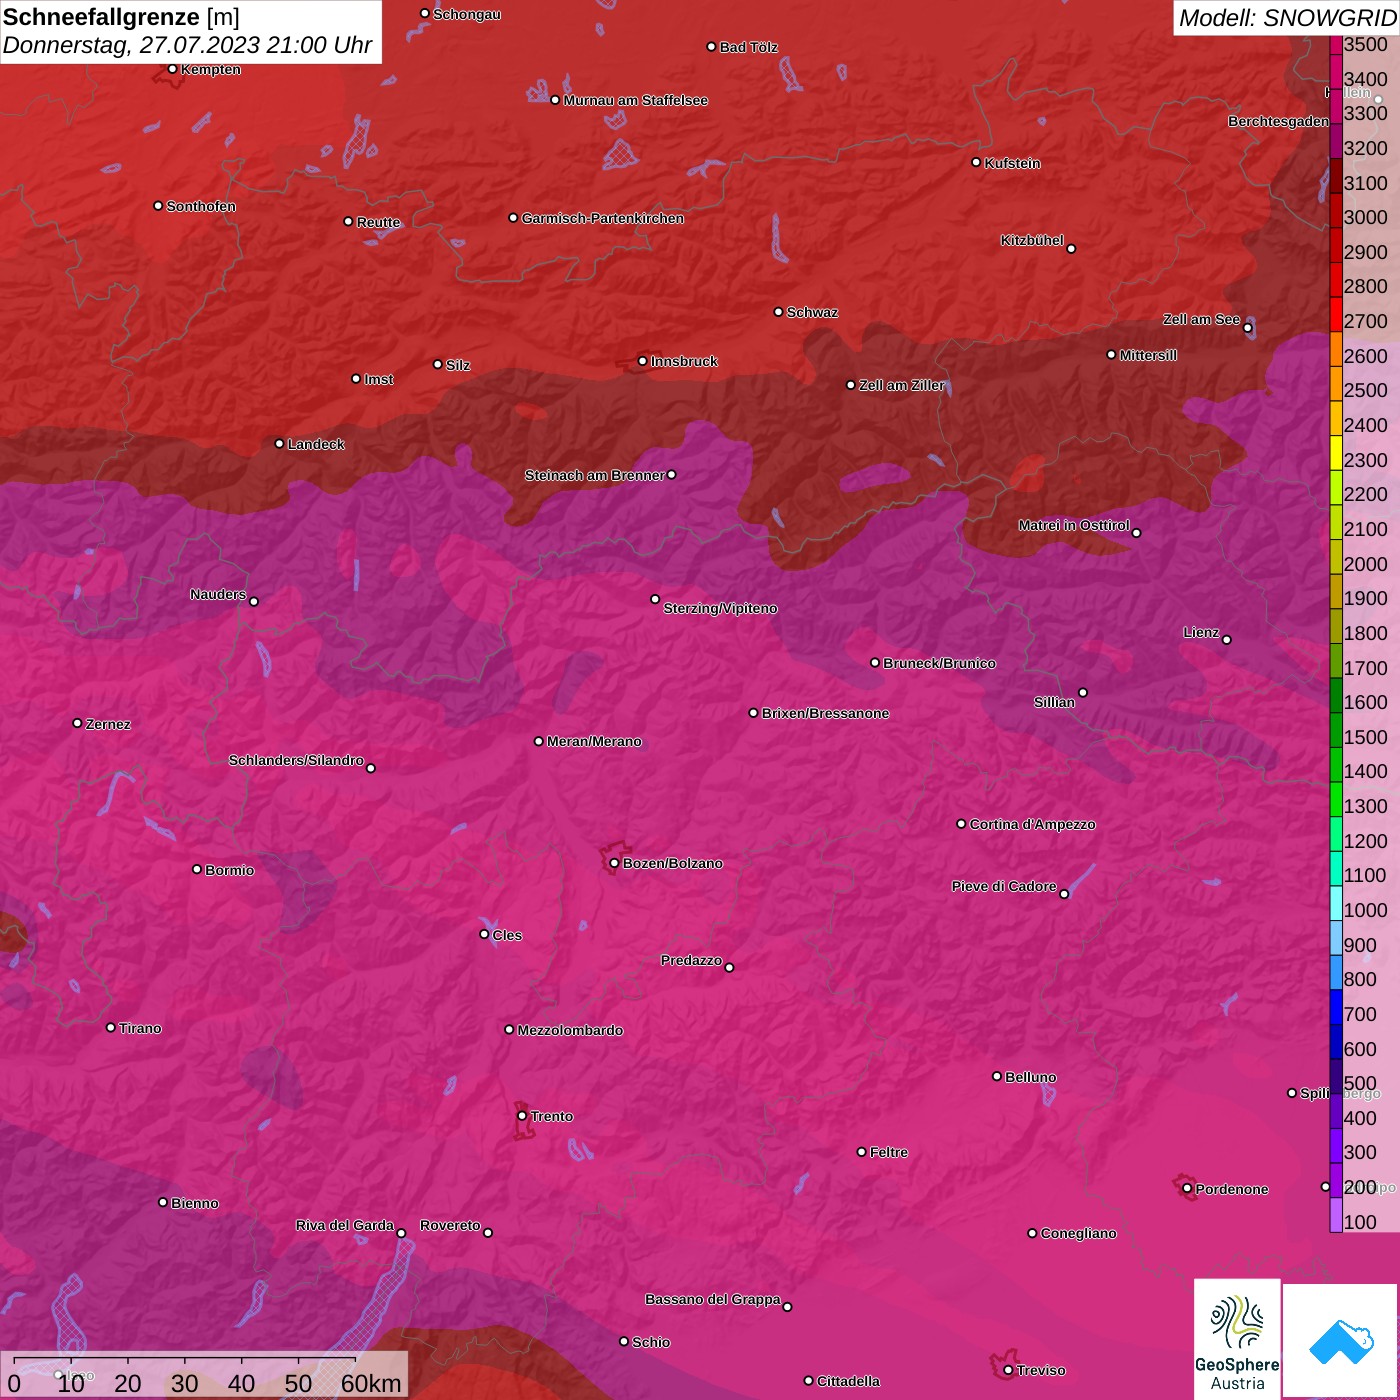Click the 'Kitzbühel' label

click(x=1032, y=240)
